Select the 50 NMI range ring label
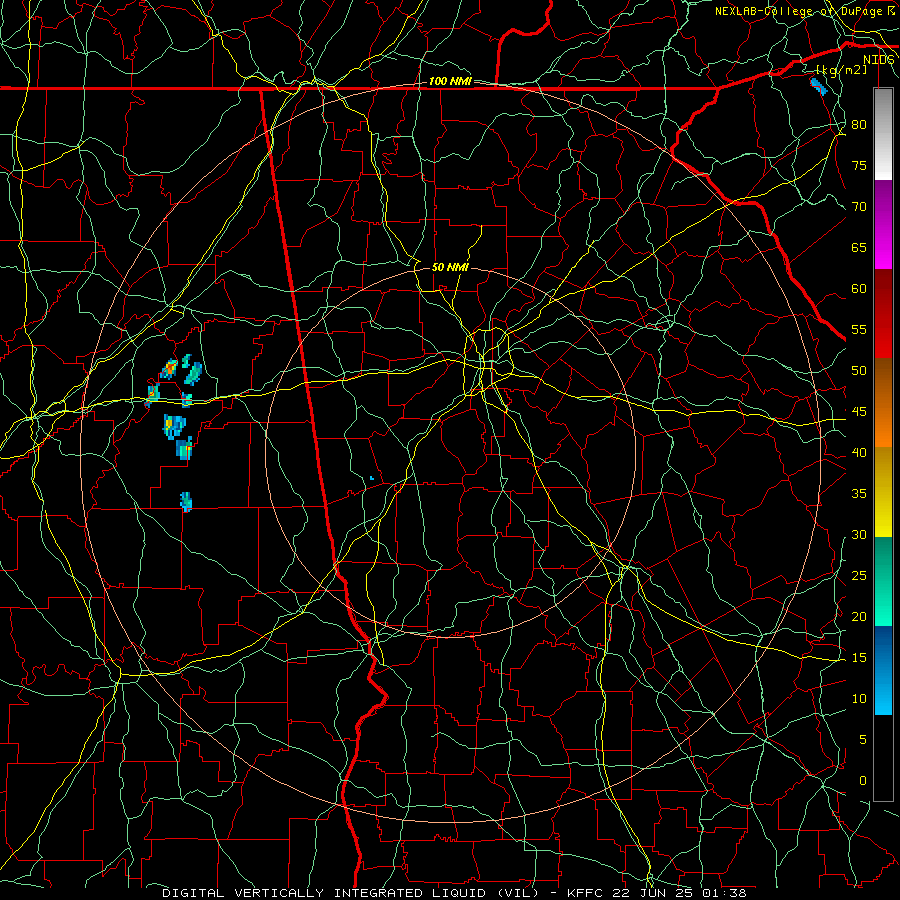900x900 pixels. (x=450, y=267)
